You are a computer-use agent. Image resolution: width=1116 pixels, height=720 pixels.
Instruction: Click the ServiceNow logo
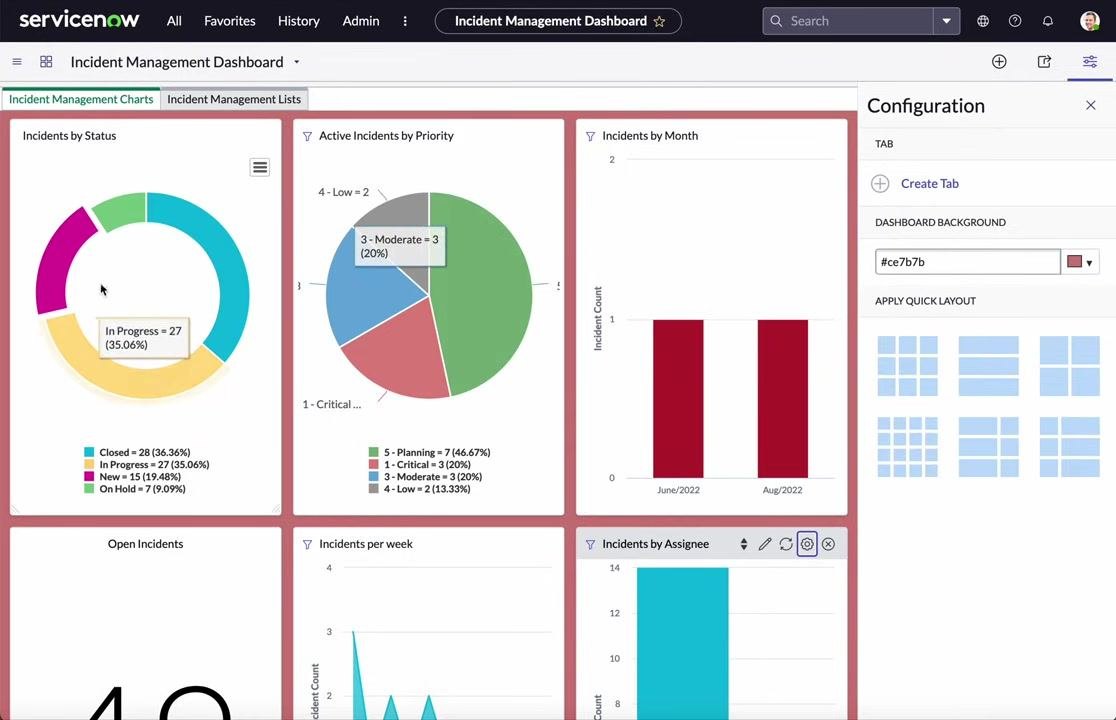tap(79, 20)
